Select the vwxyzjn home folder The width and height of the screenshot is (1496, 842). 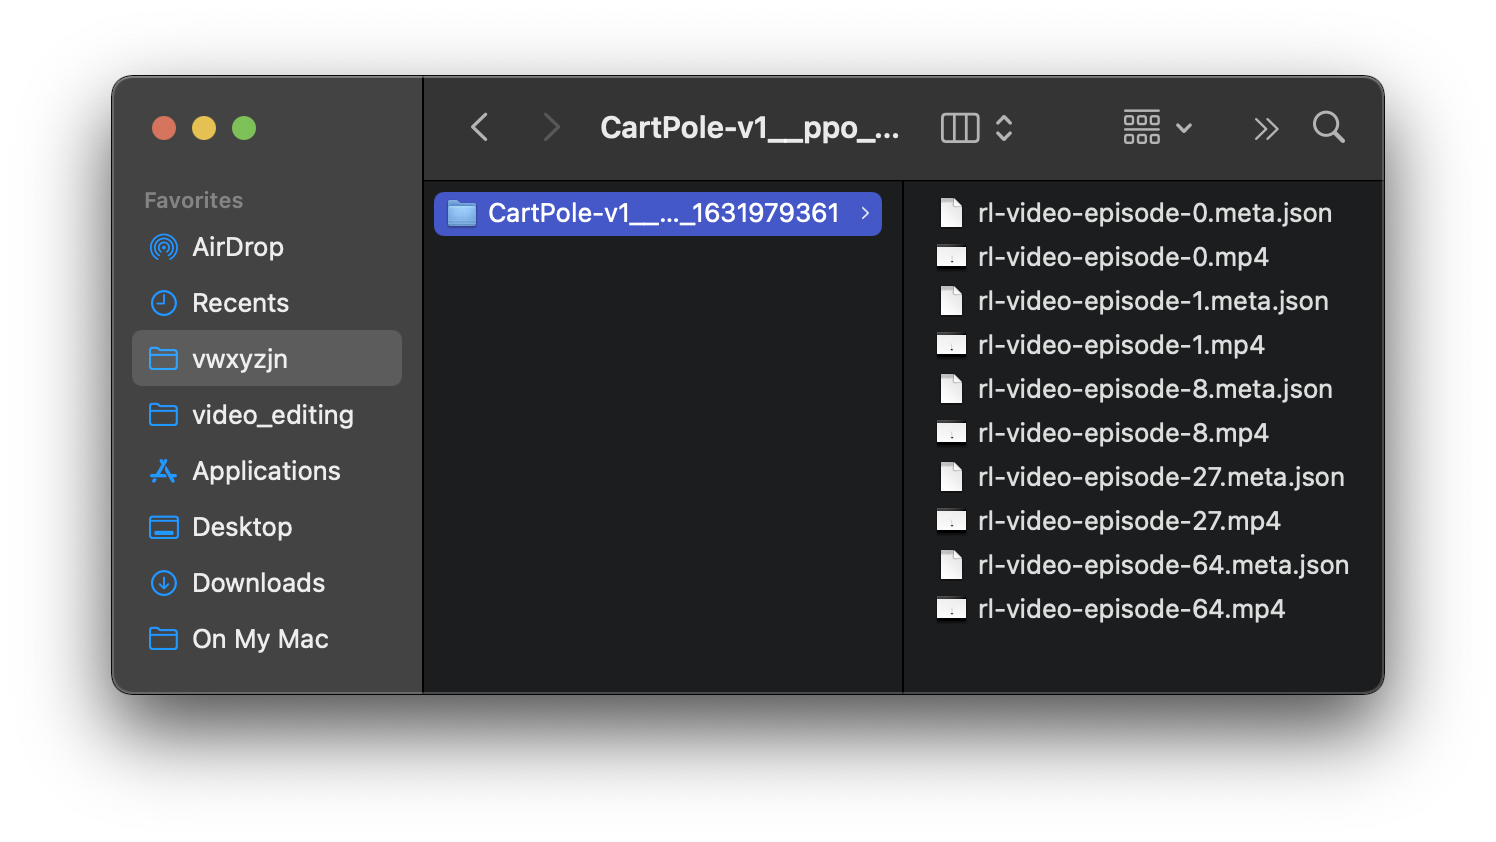point(267,358)
